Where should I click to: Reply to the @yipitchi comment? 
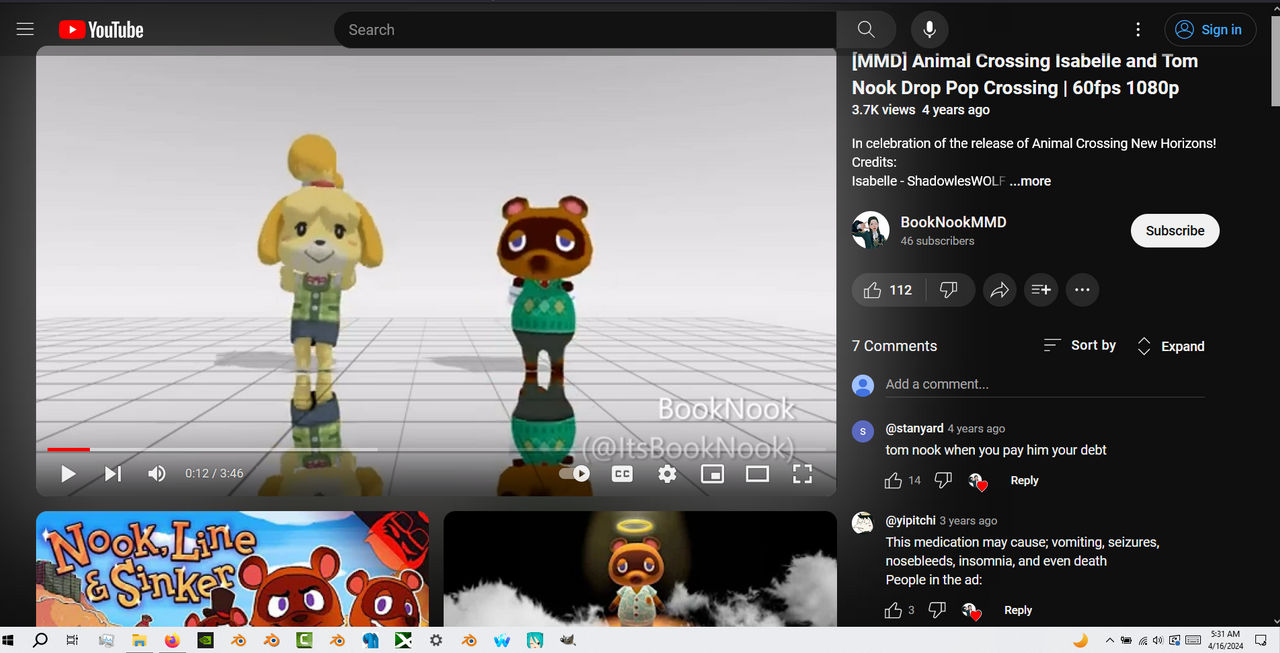click(1018, 610)
